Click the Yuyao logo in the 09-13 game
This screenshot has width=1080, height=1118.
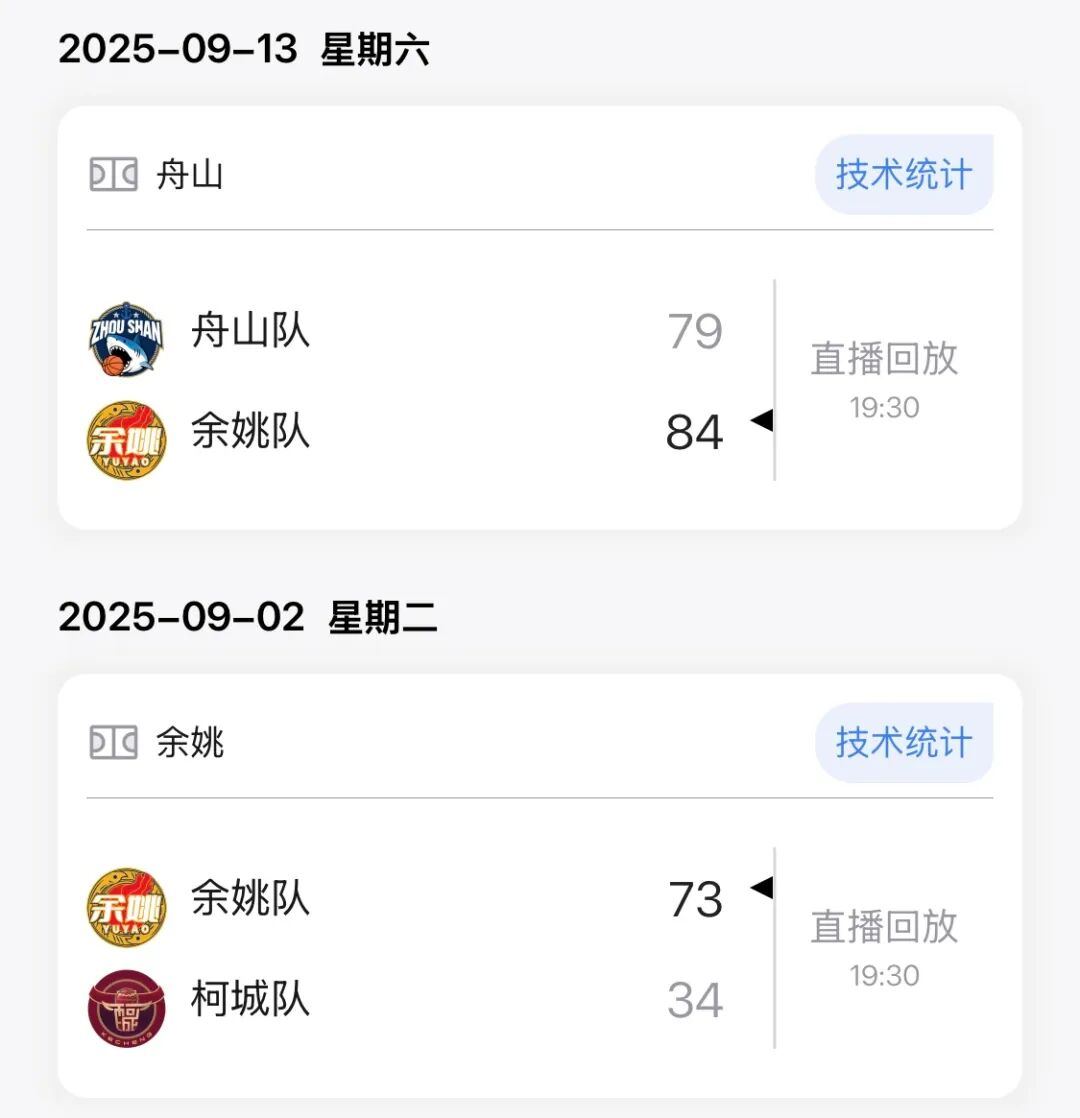point(126,439)
